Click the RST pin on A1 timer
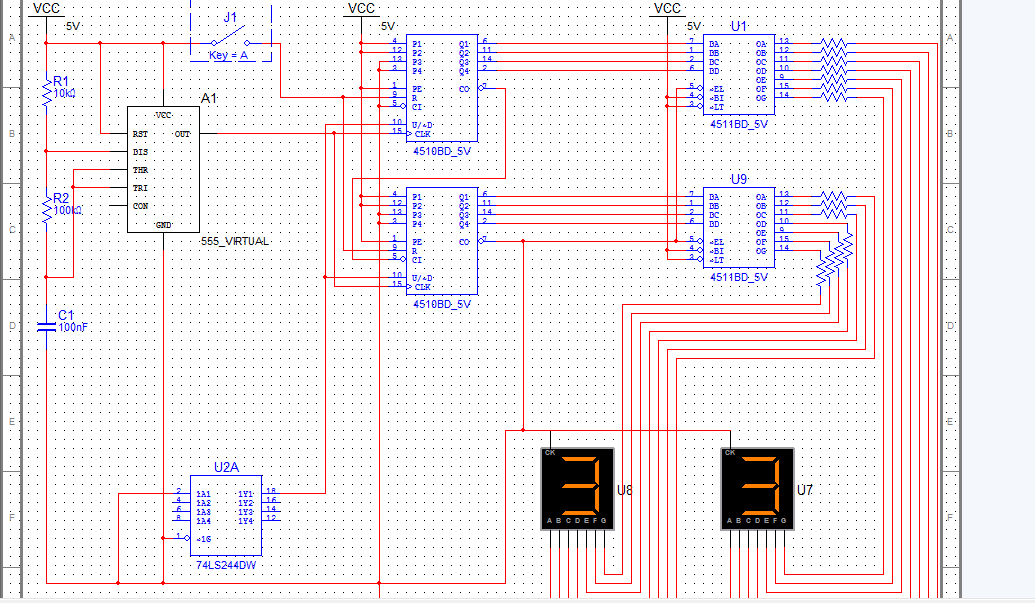 (140, 134)
